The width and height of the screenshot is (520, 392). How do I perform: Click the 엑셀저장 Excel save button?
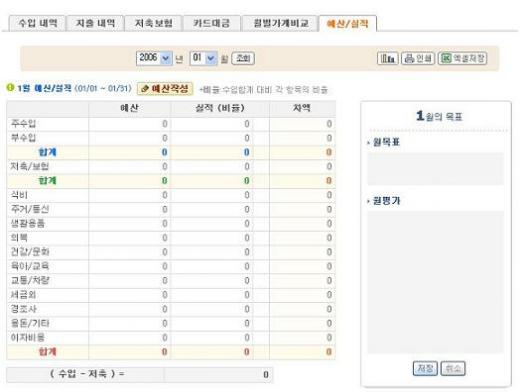pos(462,58)
